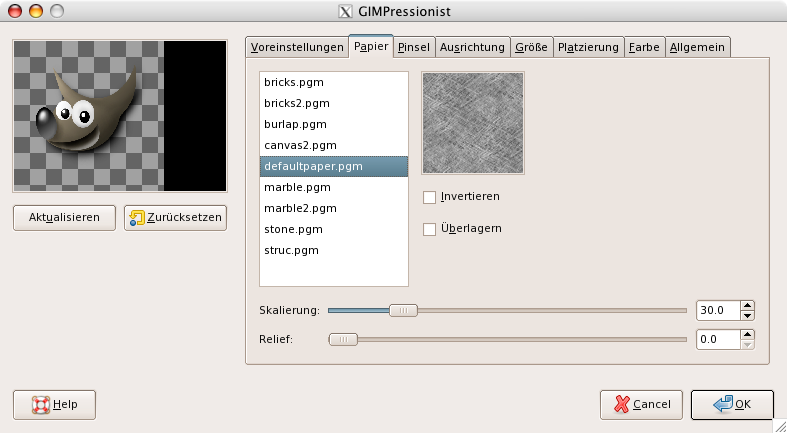Screen dimensions: 787x433
Task: Select canvas2.pgm texture
Action: point(334,146)
